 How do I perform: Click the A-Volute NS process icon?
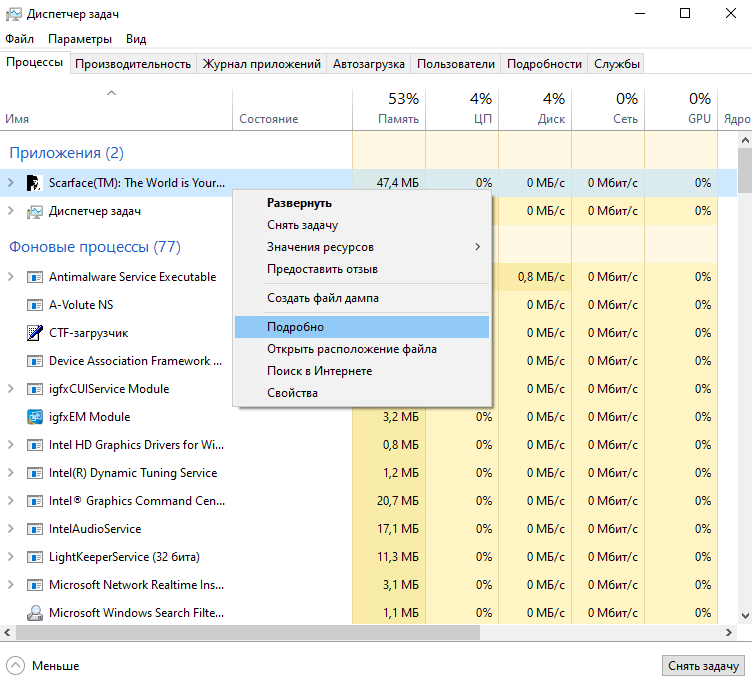[x=34, y=305]
